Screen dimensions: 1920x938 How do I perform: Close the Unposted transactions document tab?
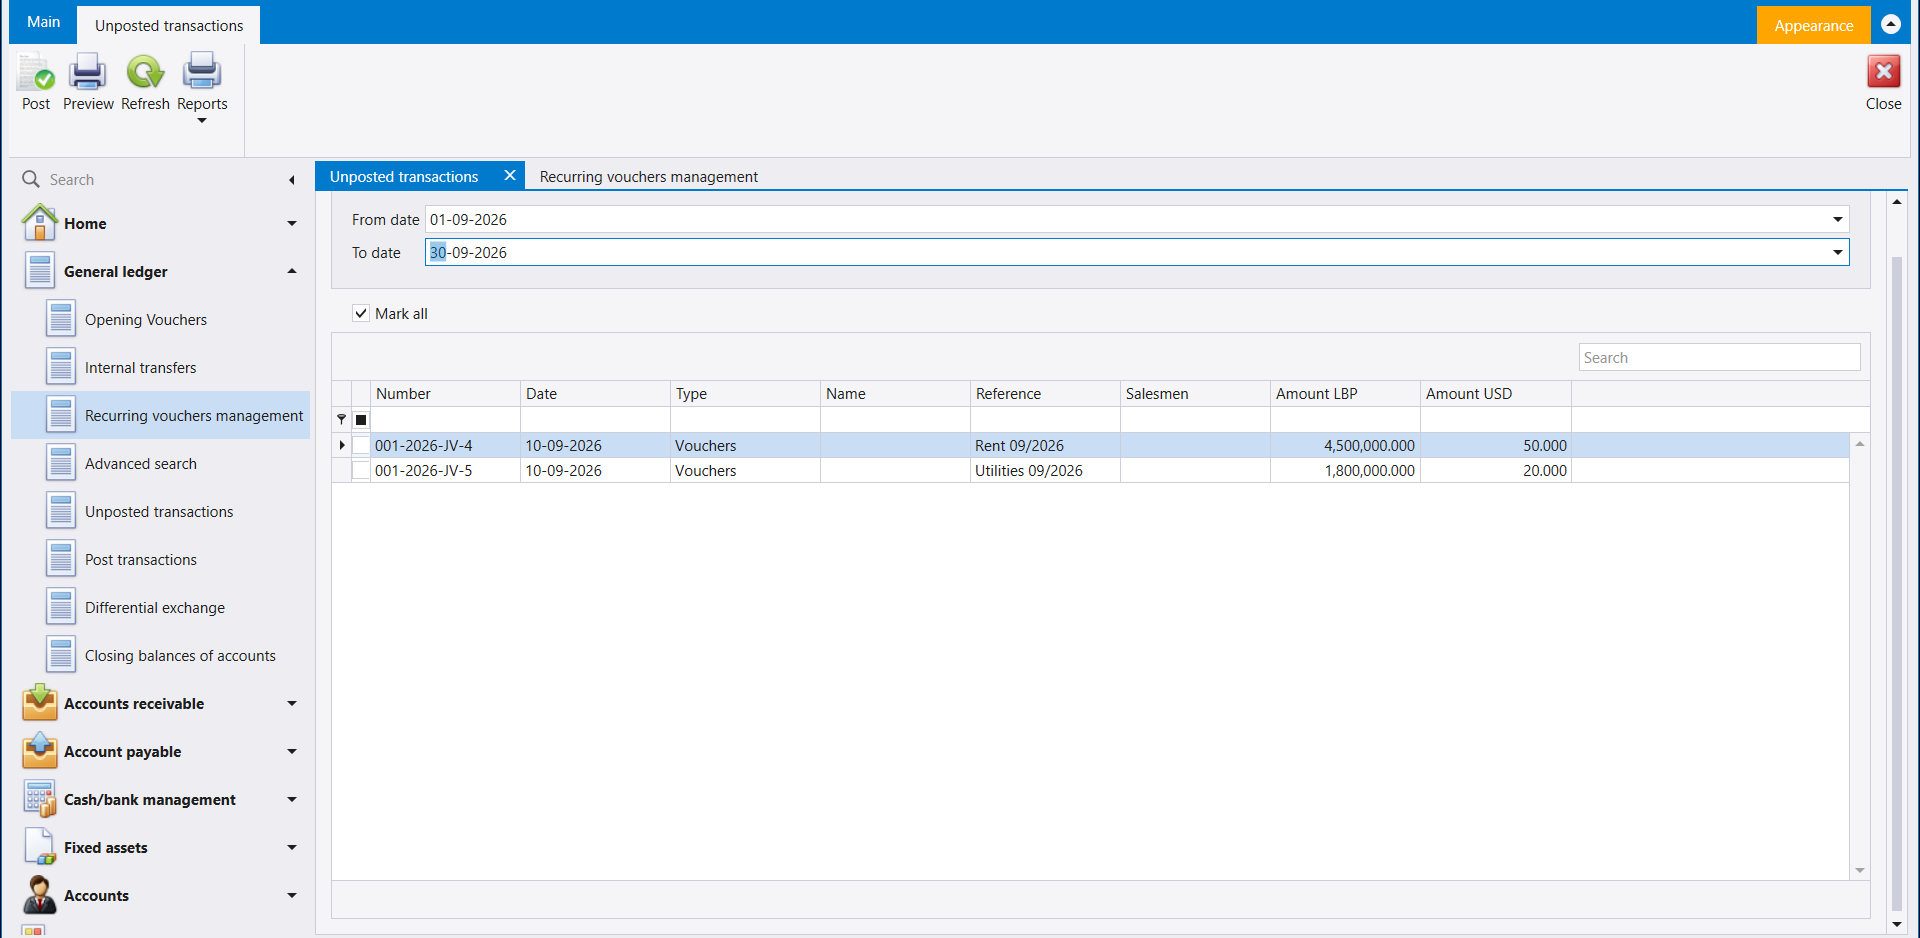pos(510,176)
